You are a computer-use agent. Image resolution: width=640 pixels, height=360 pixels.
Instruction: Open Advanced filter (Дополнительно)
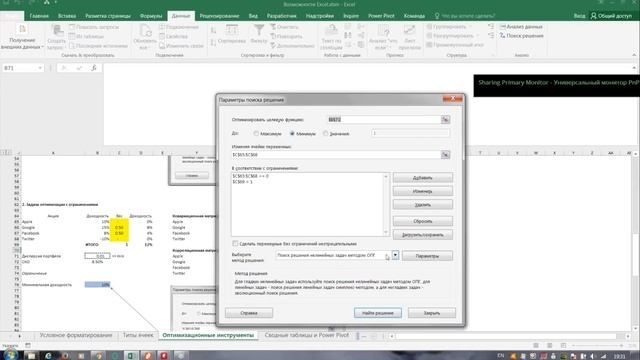click(x=292, y=46)
